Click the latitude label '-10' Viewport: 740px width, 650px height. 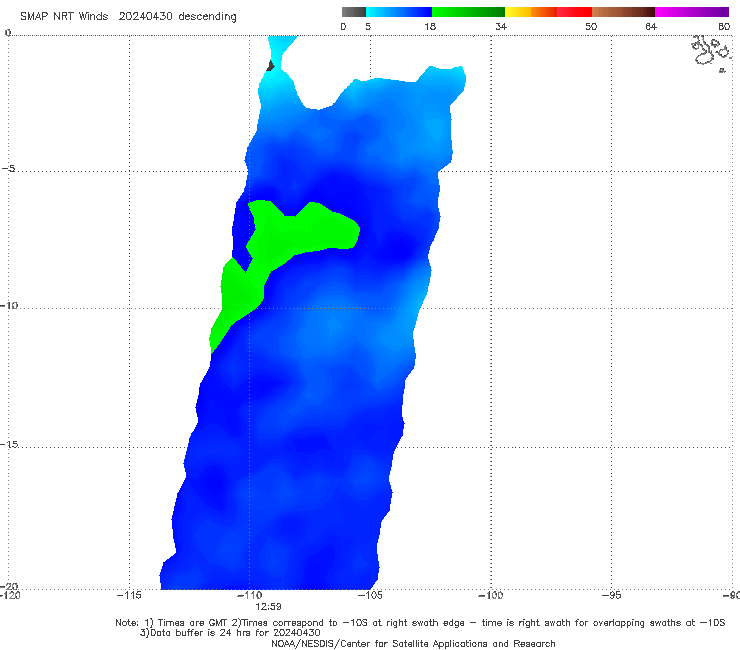click(x=9, y=305)
